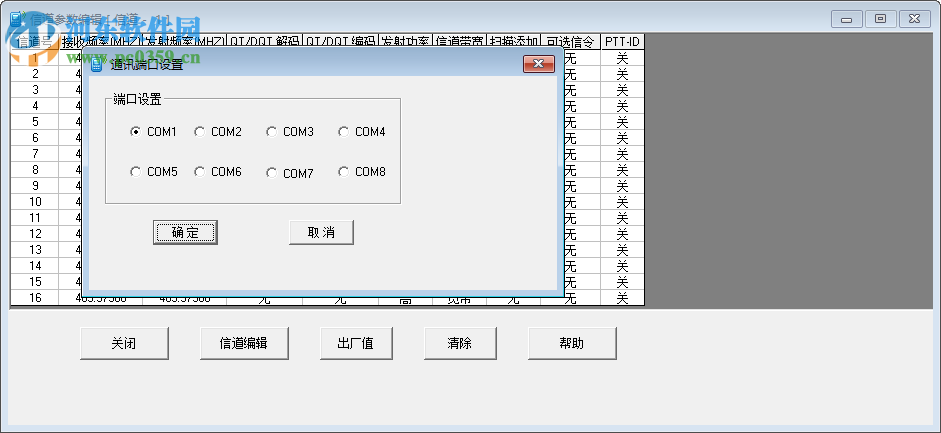This screenshot has height=433, width=941.
Task: Select channel number 10 row
Action: coord(35,202)
